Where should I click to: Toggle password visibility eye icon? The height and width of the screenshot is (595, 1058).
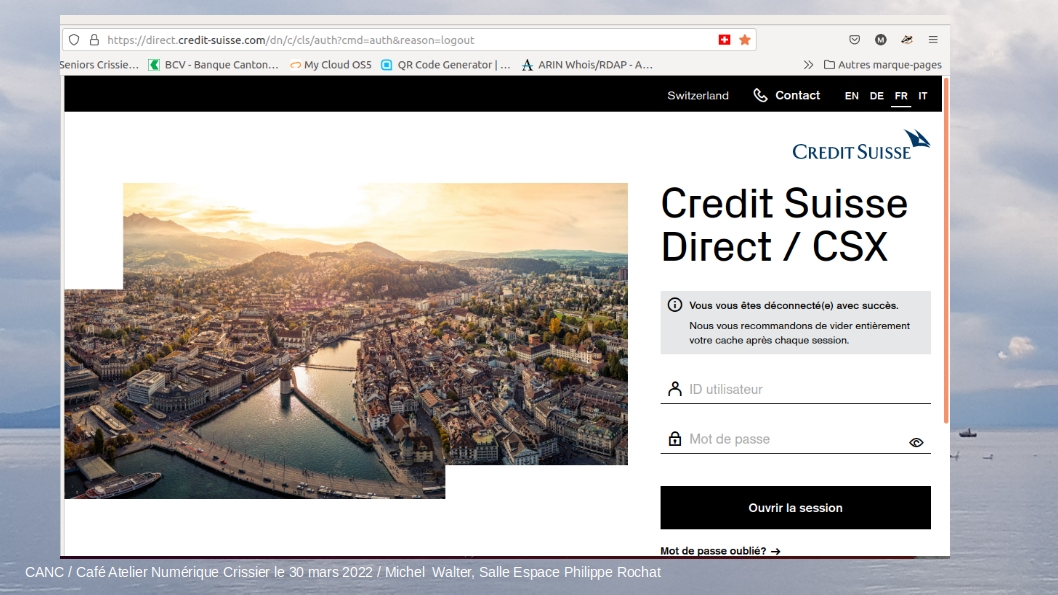(916, 443)
